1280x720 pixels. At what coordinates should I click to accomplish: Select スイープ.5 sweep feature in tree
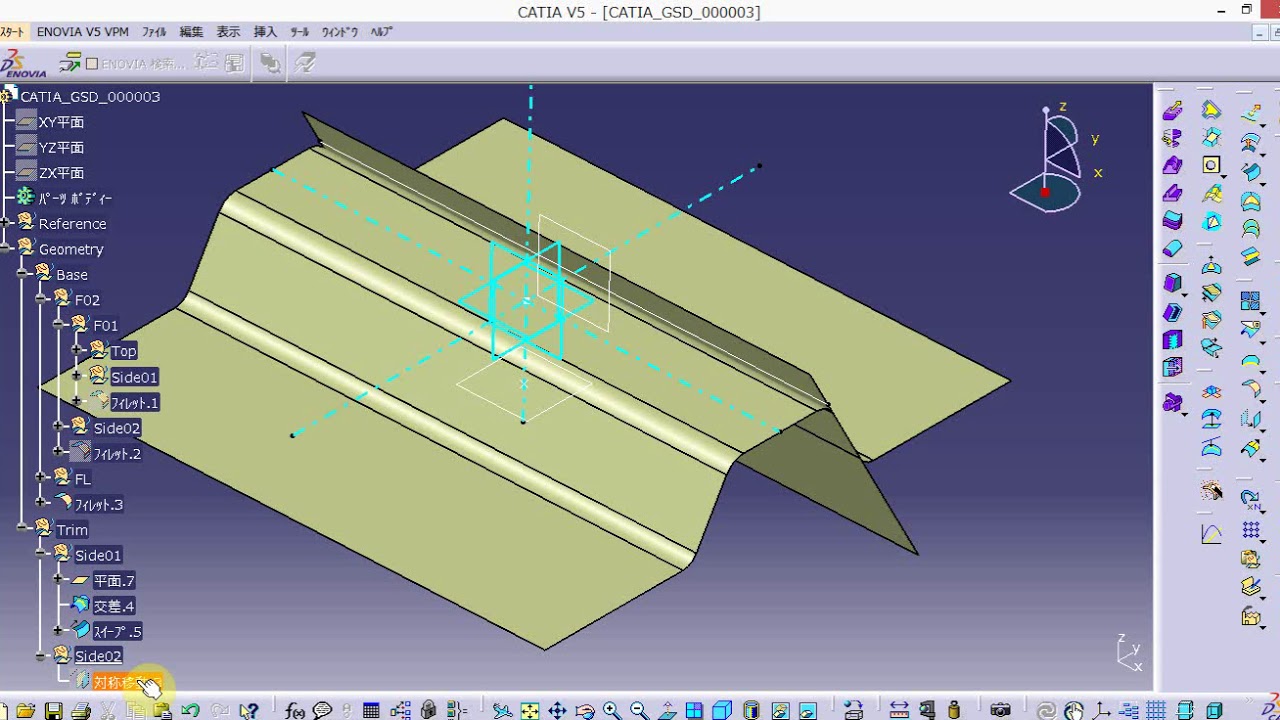click(117, 632)
